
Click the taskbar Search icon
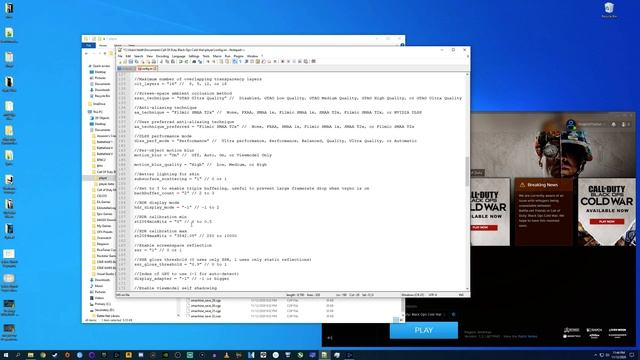[18, 355]
